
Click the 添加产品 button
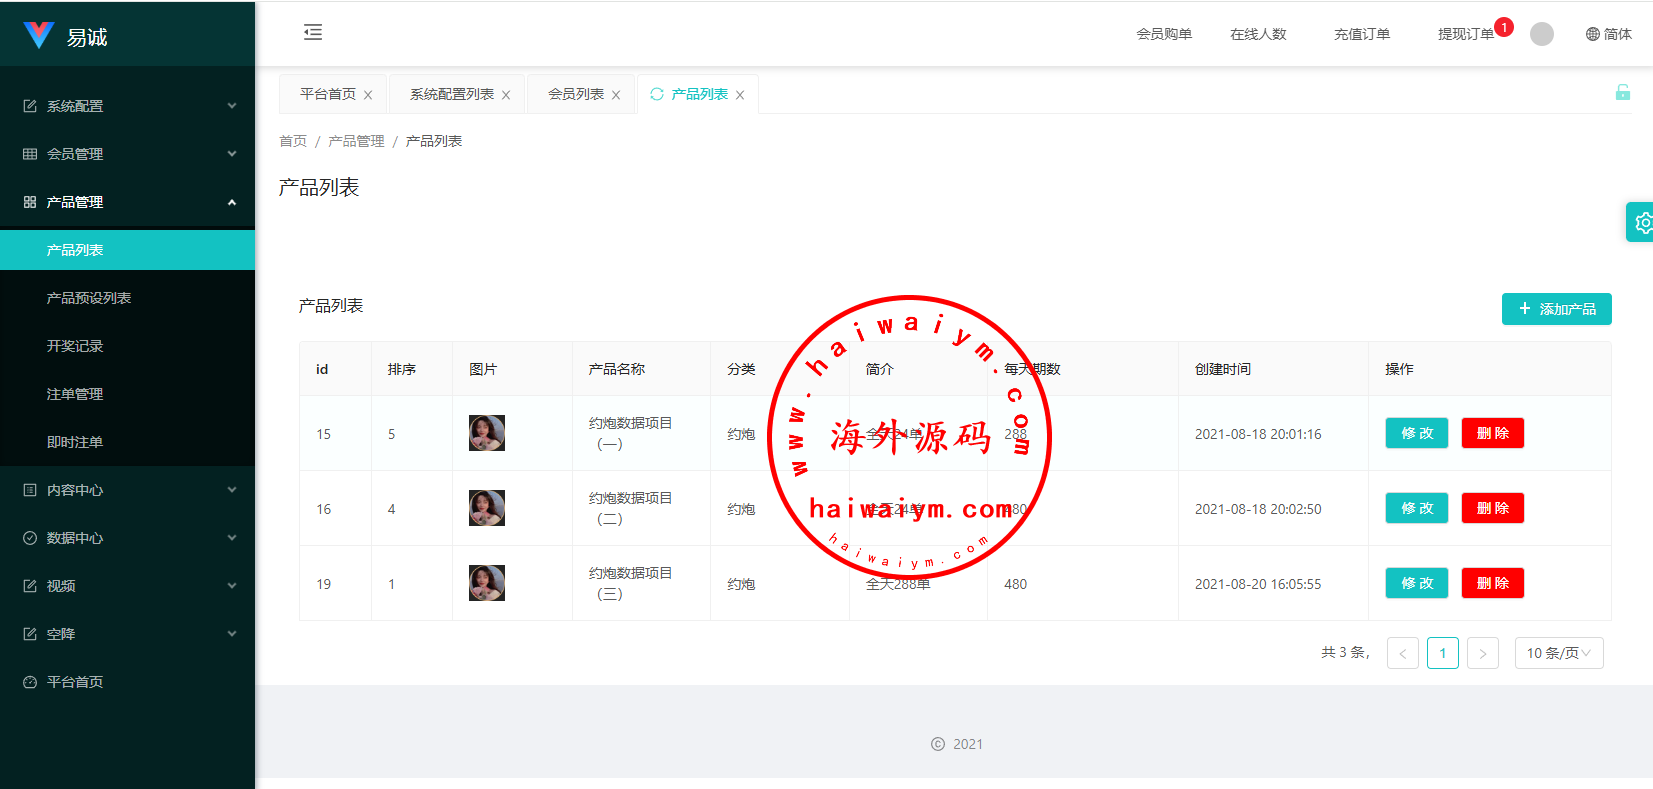(1556, 309)
